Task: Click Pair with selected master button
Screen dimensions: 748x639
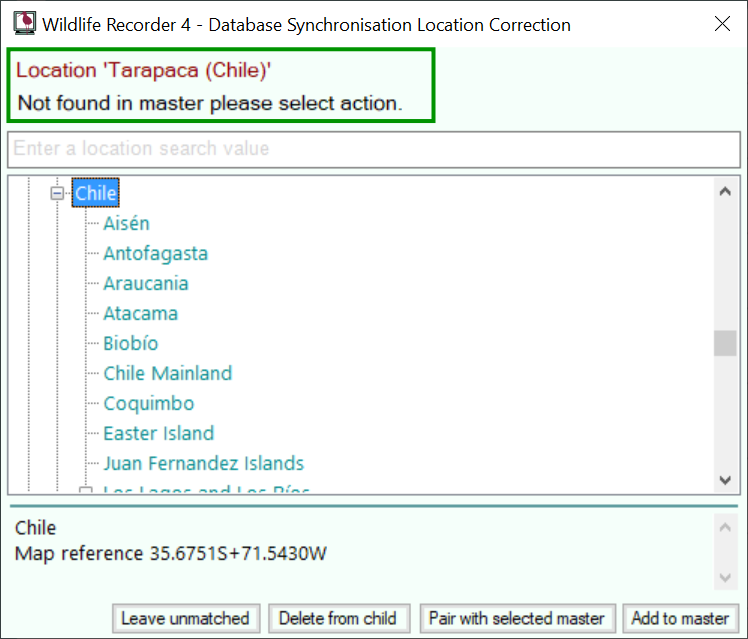Action: [x=518, y=618]
